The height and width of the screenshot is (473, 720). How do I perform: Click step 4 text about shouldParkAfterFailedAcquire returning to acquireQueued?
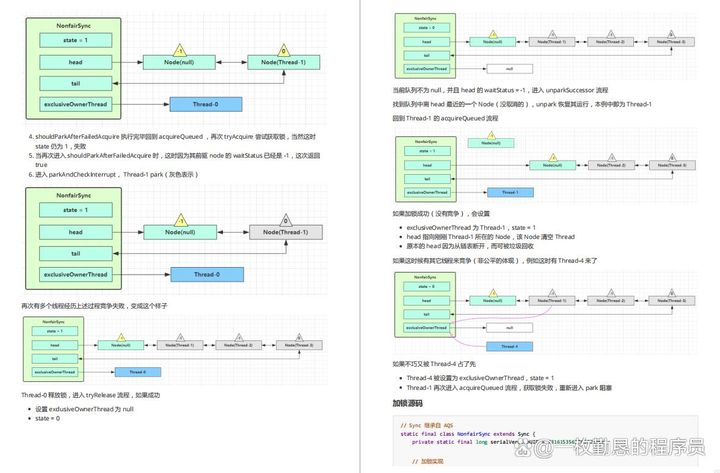click(174, 141)
